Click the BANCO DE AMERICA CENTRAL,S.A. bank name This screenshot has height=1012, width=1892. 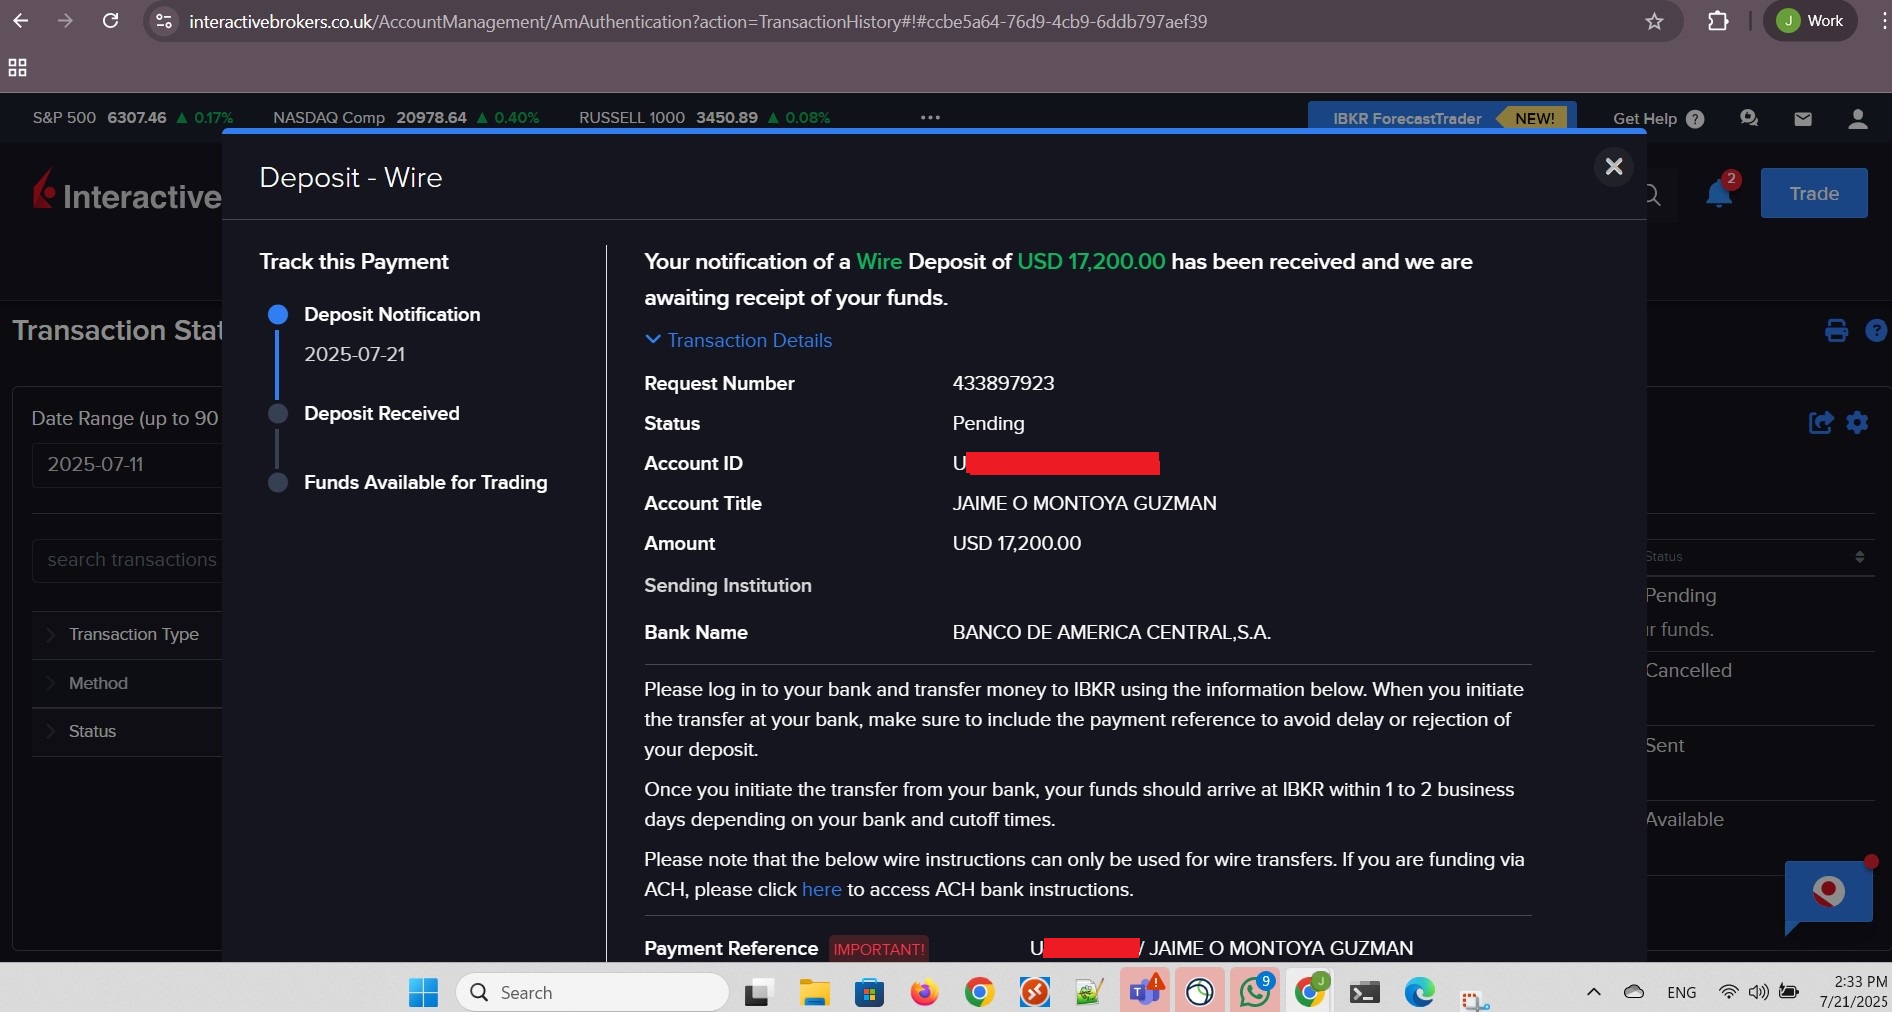pyautogui.click(x=1111, y=632)
